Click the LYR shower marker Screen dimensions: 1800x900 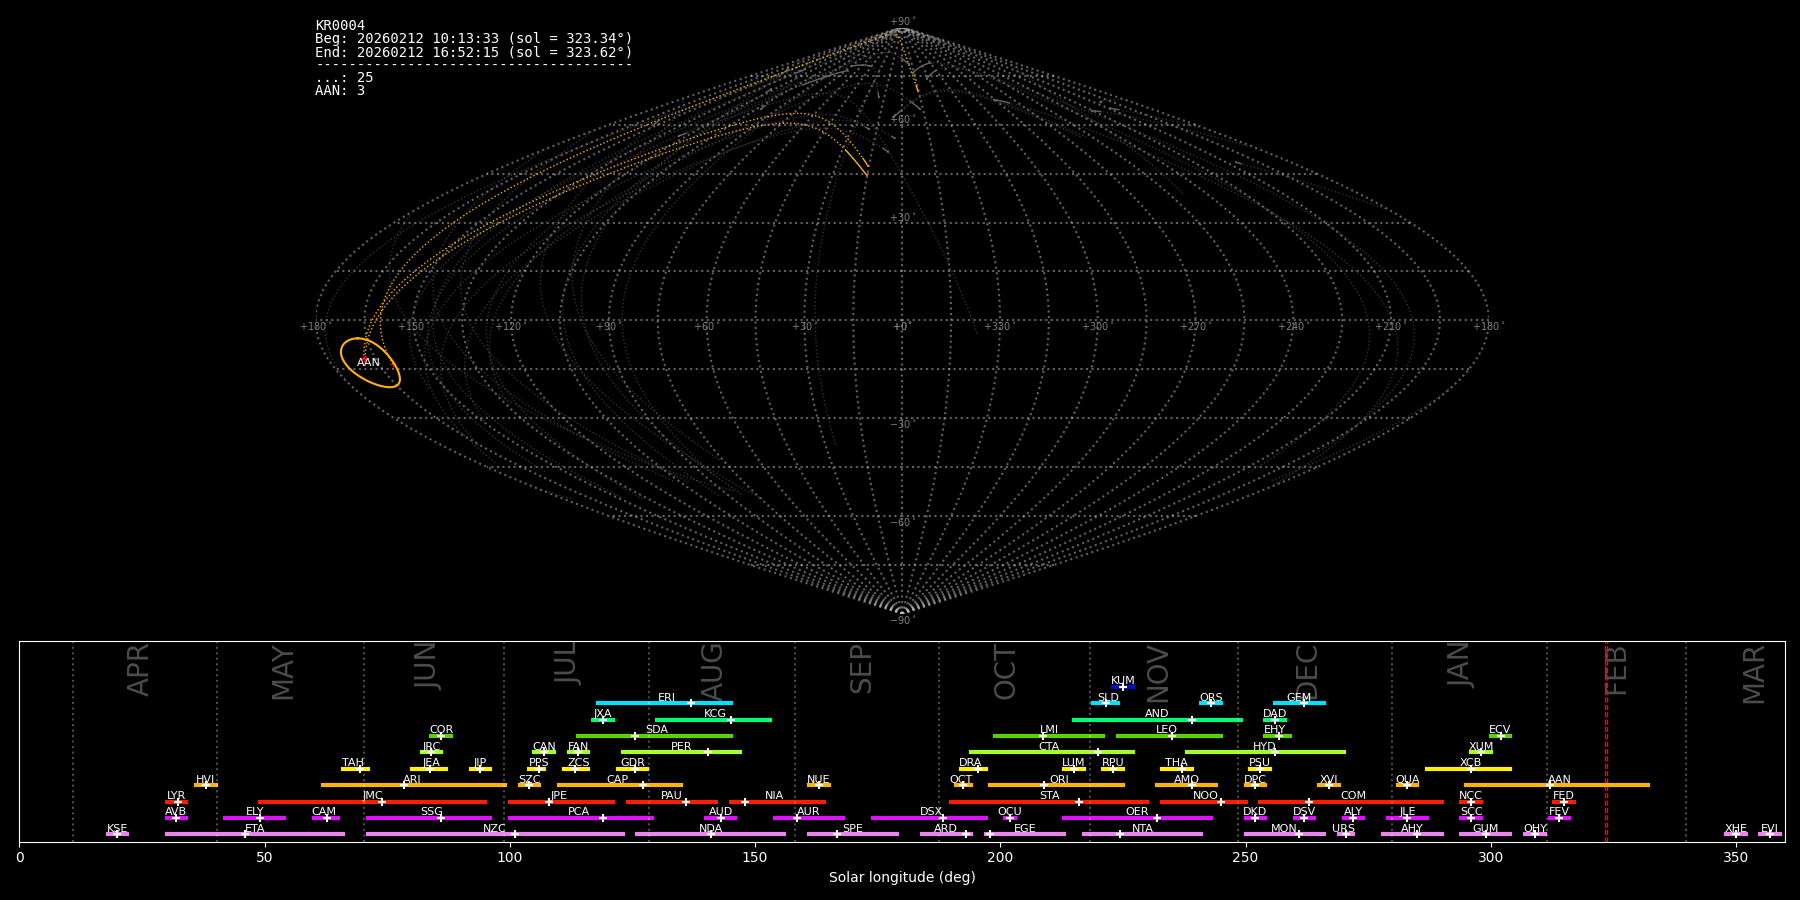click(x=177, y=802)
